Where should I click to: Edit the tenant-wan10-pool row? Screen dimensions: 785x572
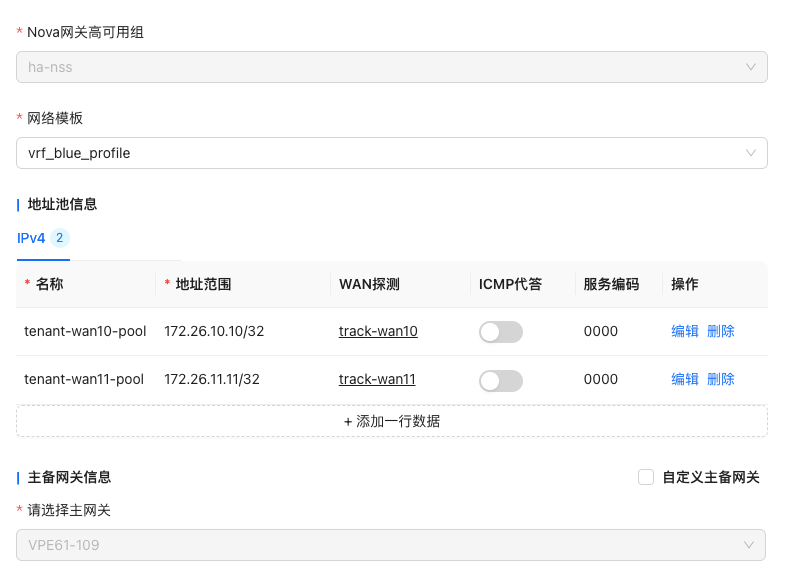click(x=685, y=332)
